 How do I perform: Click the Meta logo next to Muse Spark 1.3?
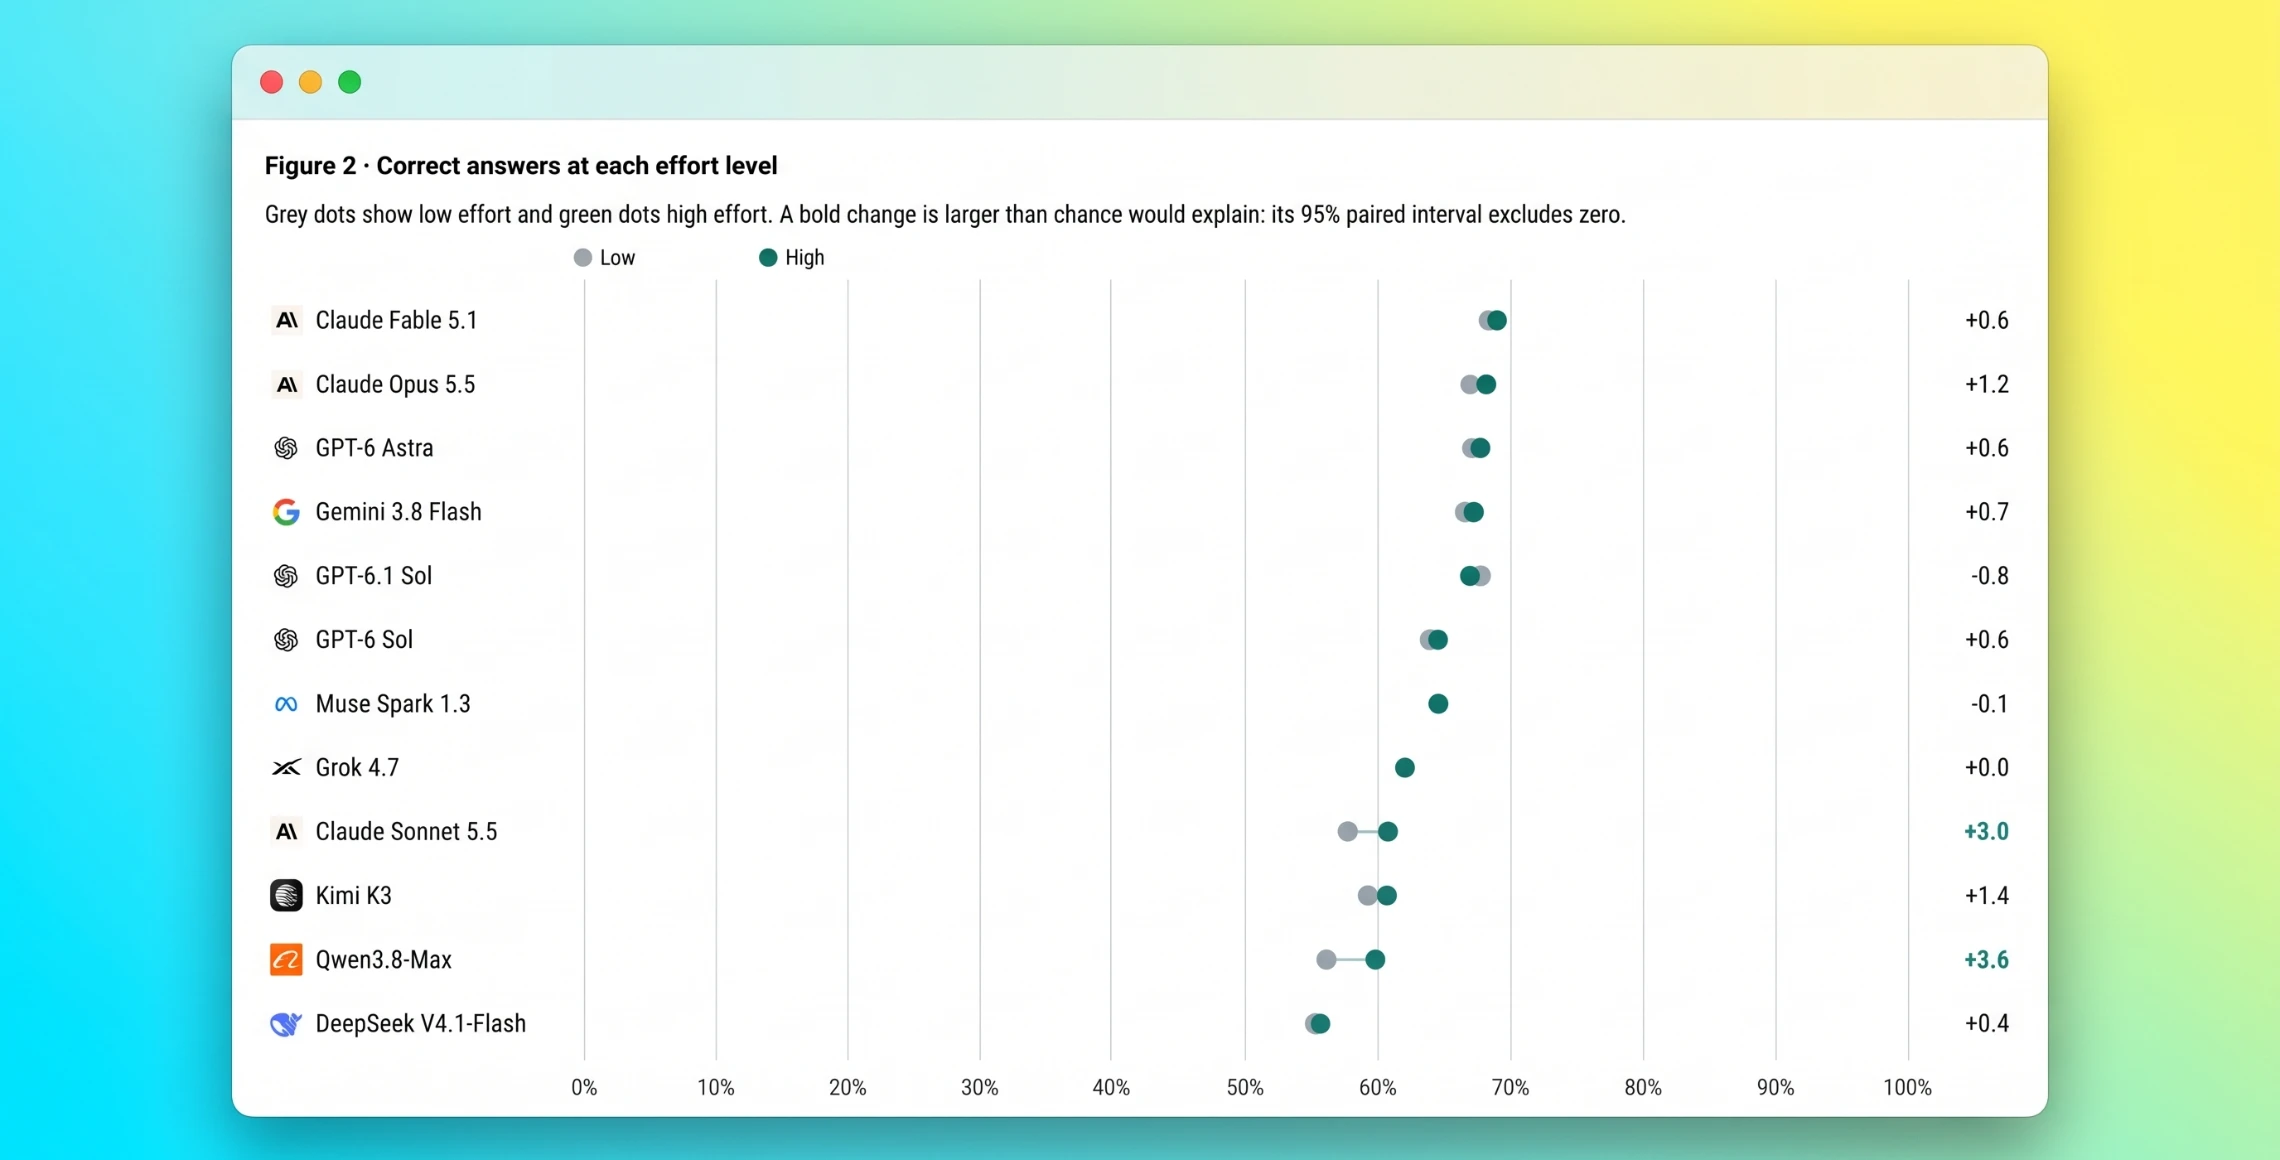click(286, 704)
